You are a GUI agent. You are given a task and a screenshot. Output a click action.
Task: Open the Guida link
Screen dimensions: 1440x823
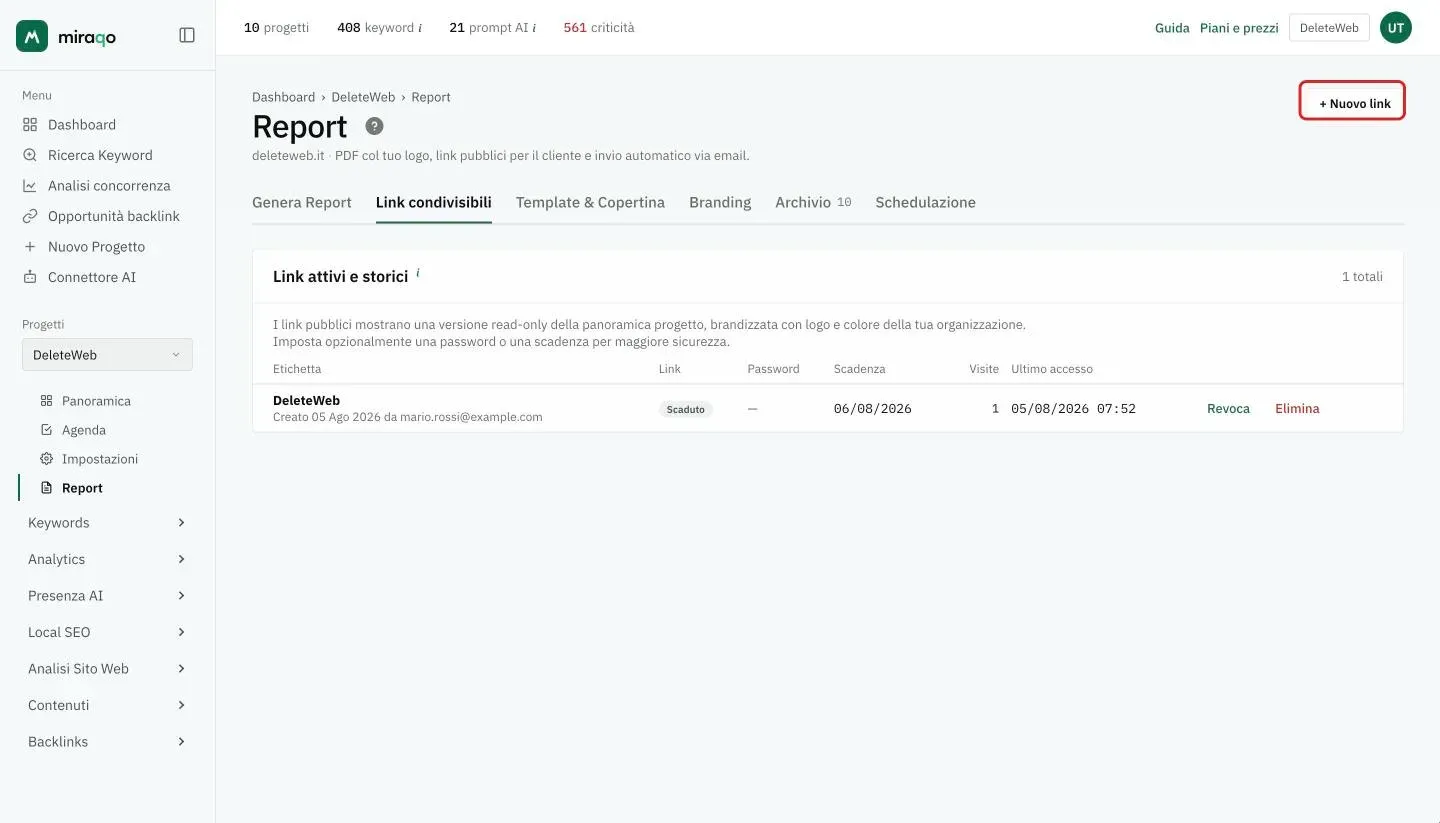pos(1172,28)
